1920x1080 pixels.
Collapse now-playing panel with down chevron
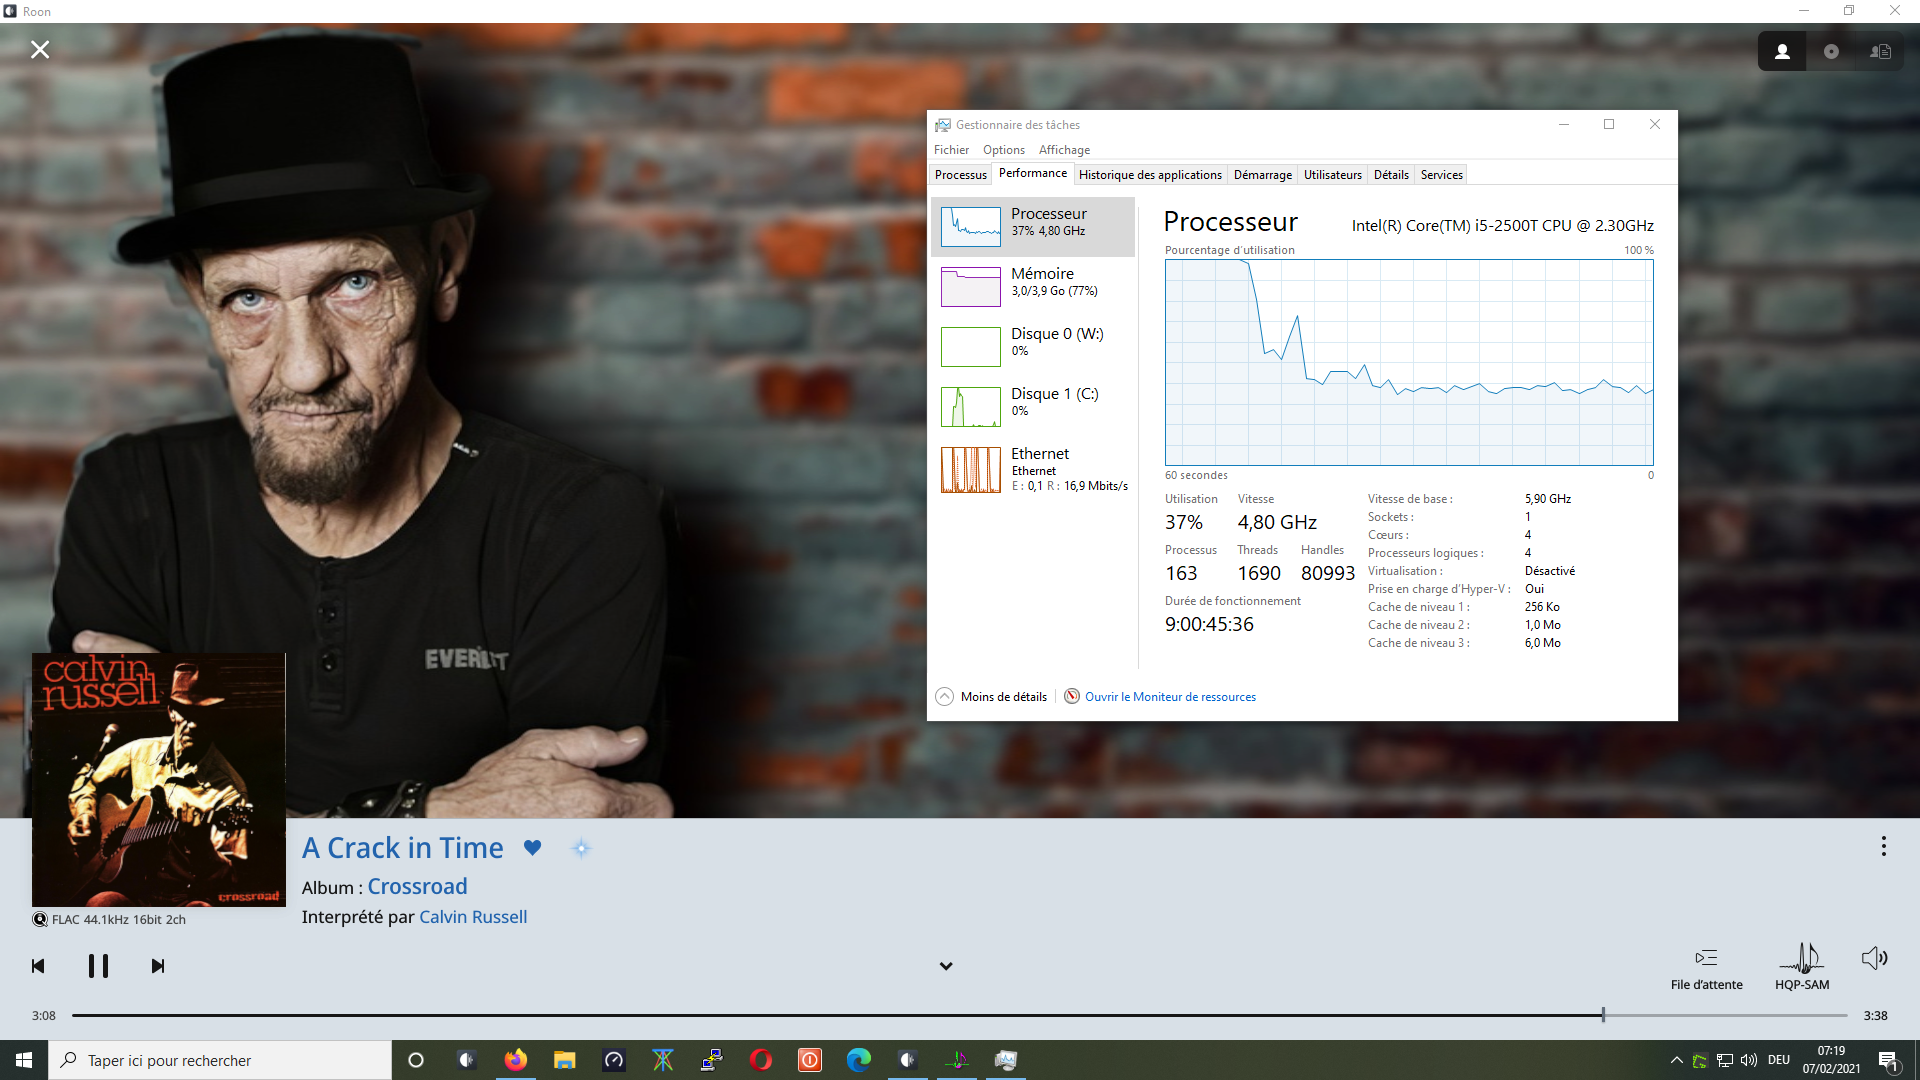point(946,966)
